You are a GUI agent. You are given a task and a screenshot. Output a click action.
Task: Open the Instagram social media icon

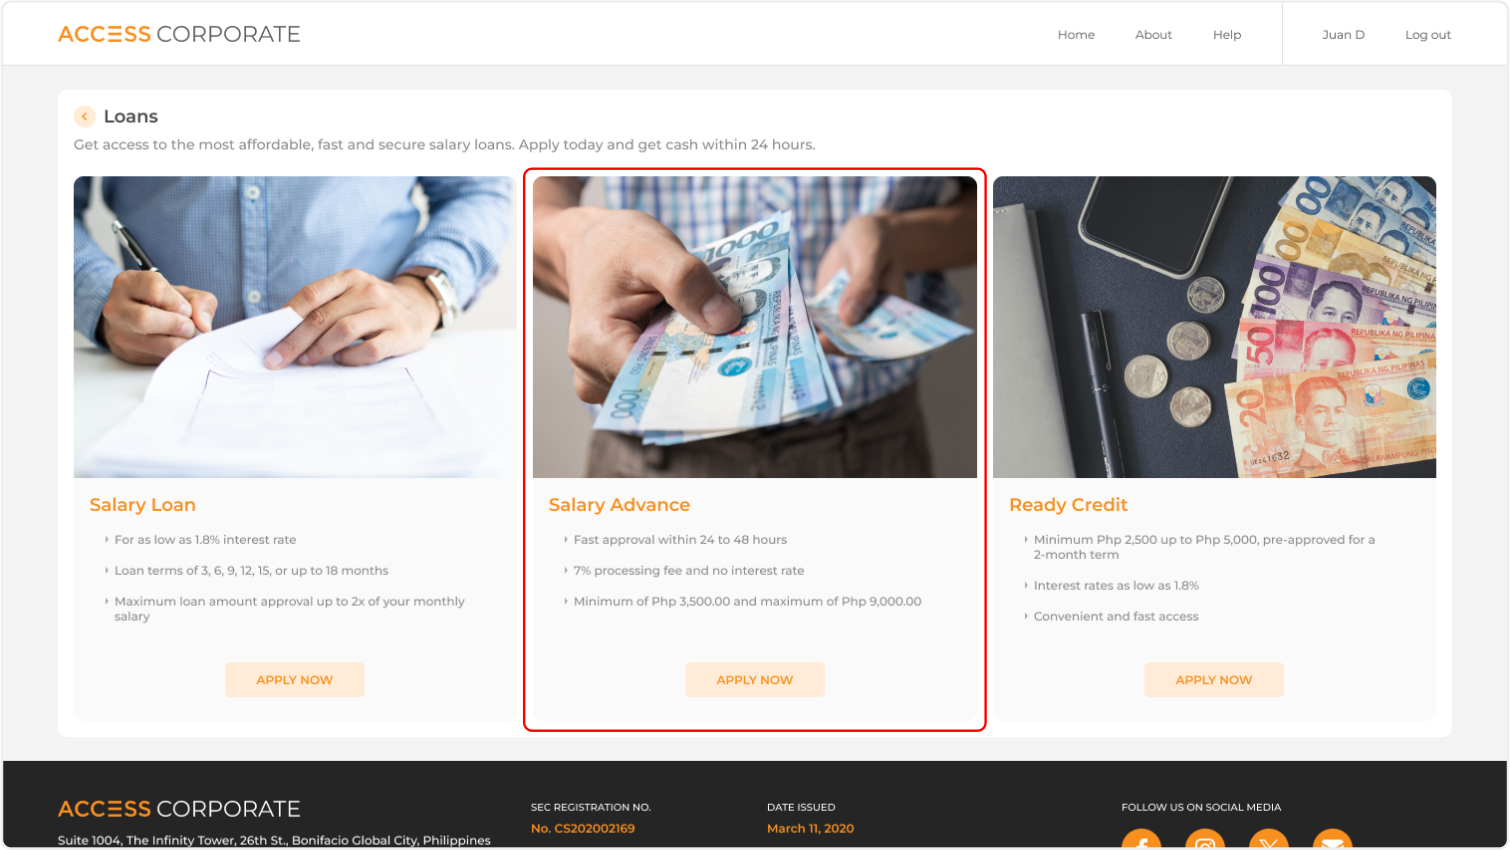coord(1205,840)
